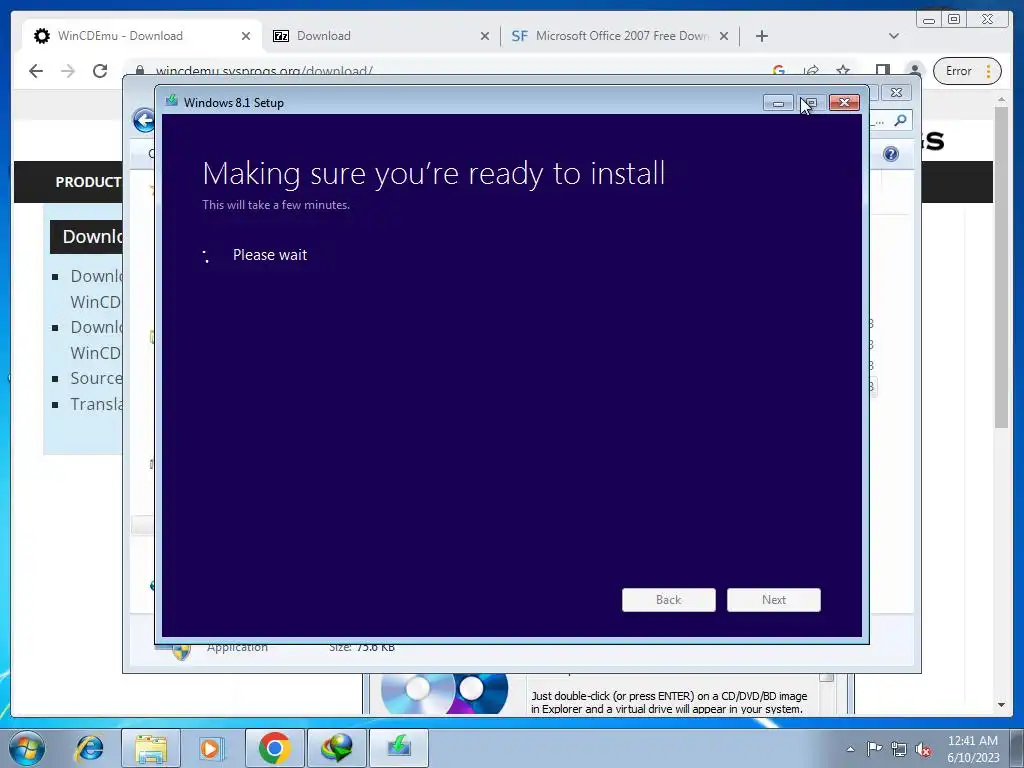
Task: Open Explorer window help icon
Action: coord(891,154)
